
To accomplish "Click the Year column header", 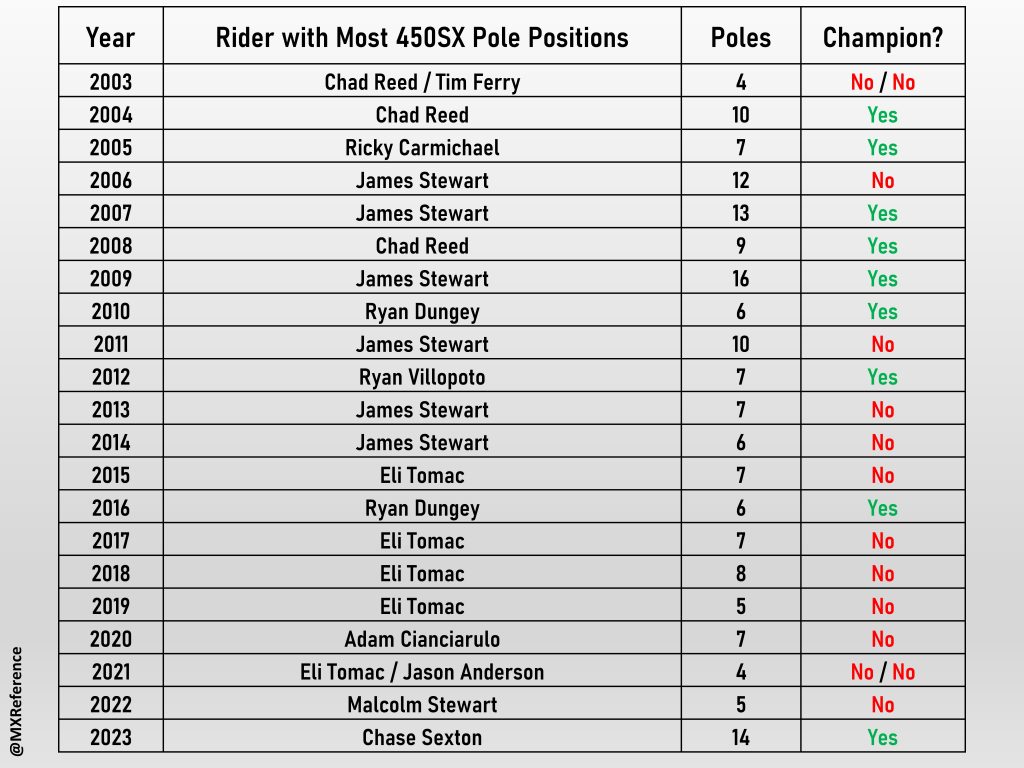I will 110,38.
